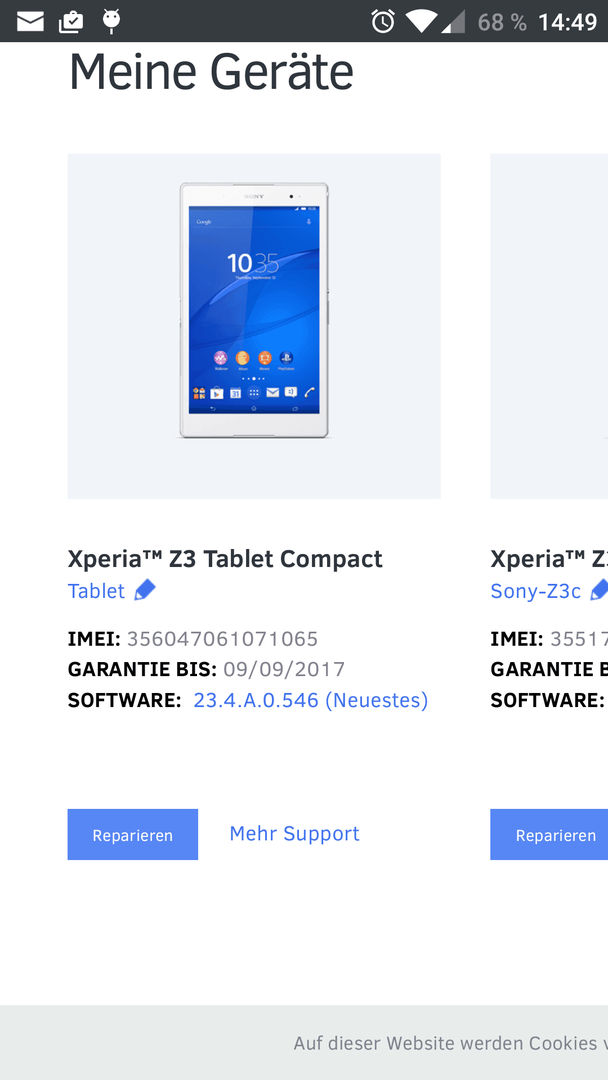Screen dimensions: 608x1080
Task: Open the Xperia Z3 Tablet Compact product image
Action: point(254,326)
